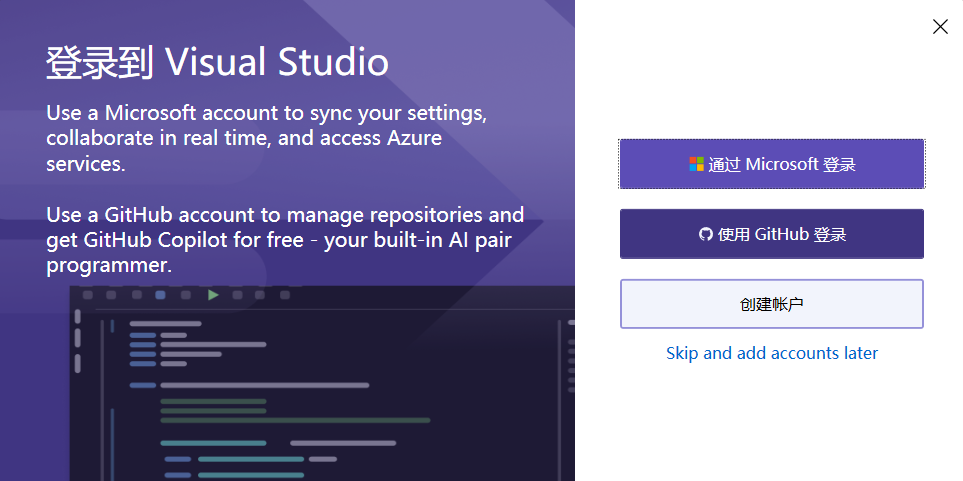Screen dimensions: 963x481
Task: Choose the 使用 GitHub 登录 button
Action: tap(771, 234)
